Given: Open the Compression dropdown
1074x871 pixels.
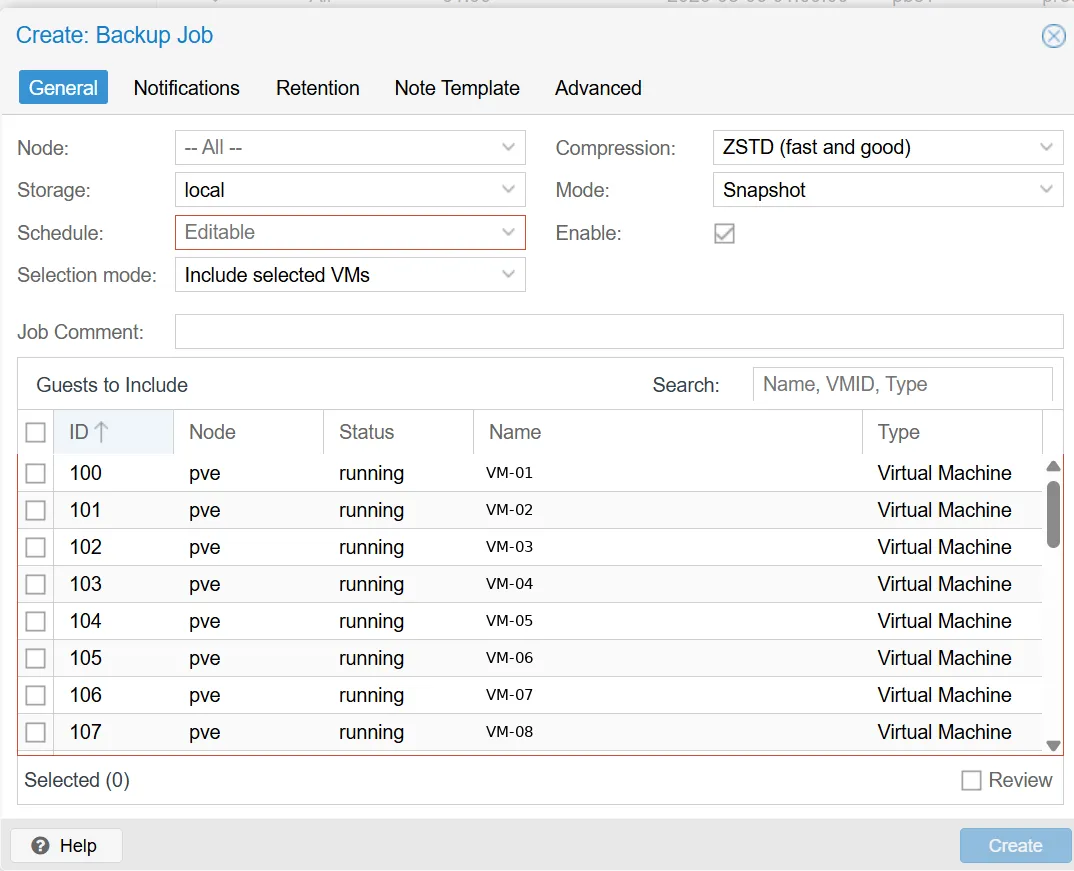Looking at the screenshot, I should tap(888, 147).
